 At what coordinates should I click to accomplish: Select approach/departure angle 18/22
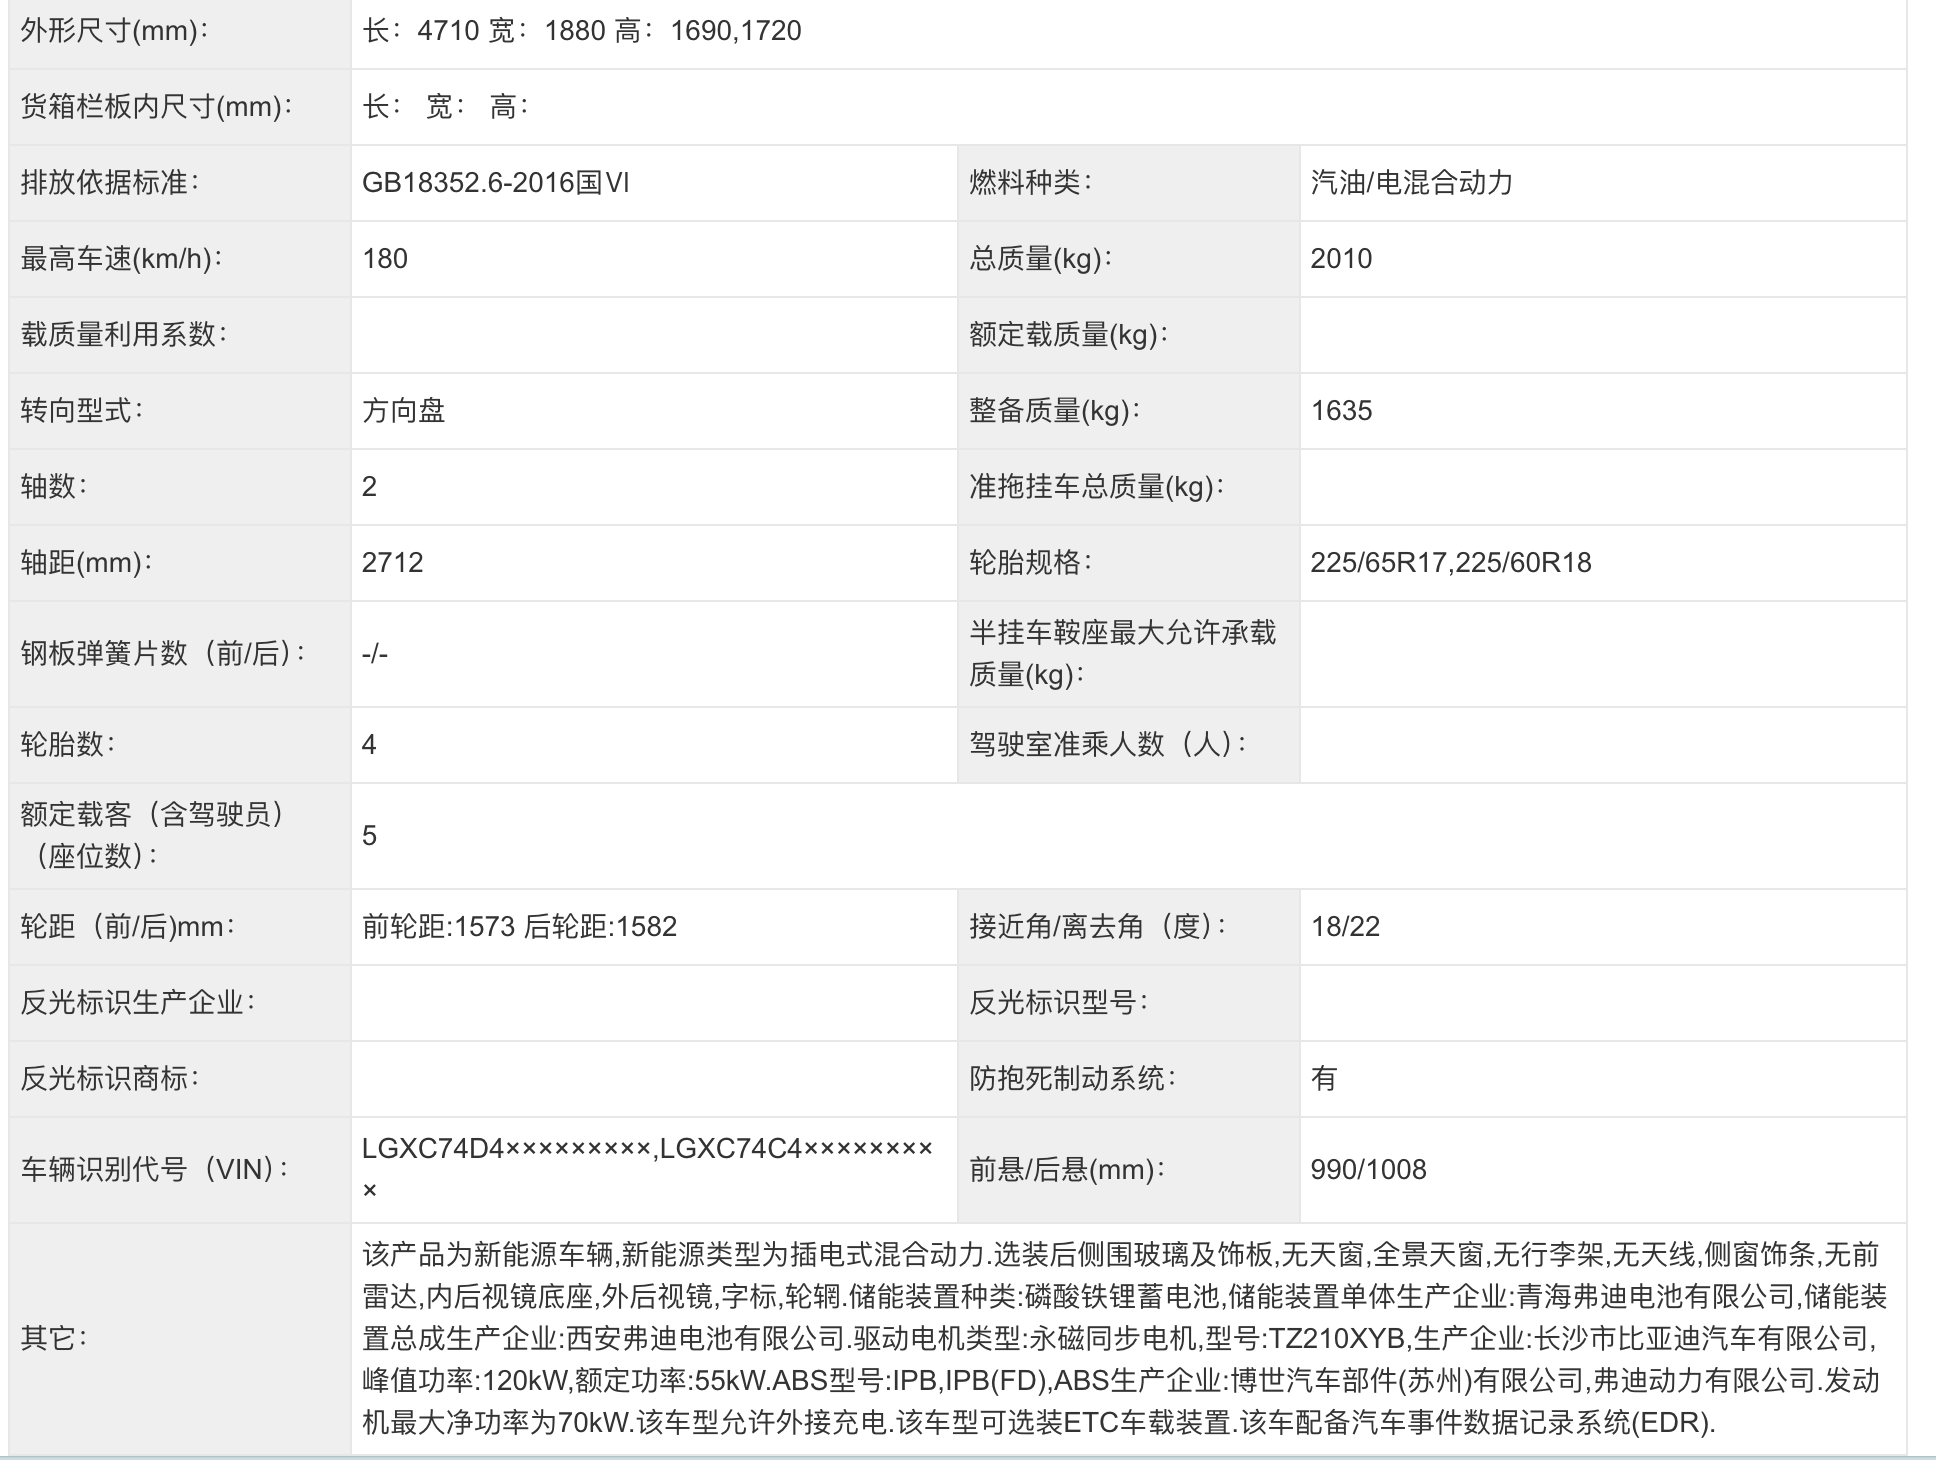click(1346, 927)
